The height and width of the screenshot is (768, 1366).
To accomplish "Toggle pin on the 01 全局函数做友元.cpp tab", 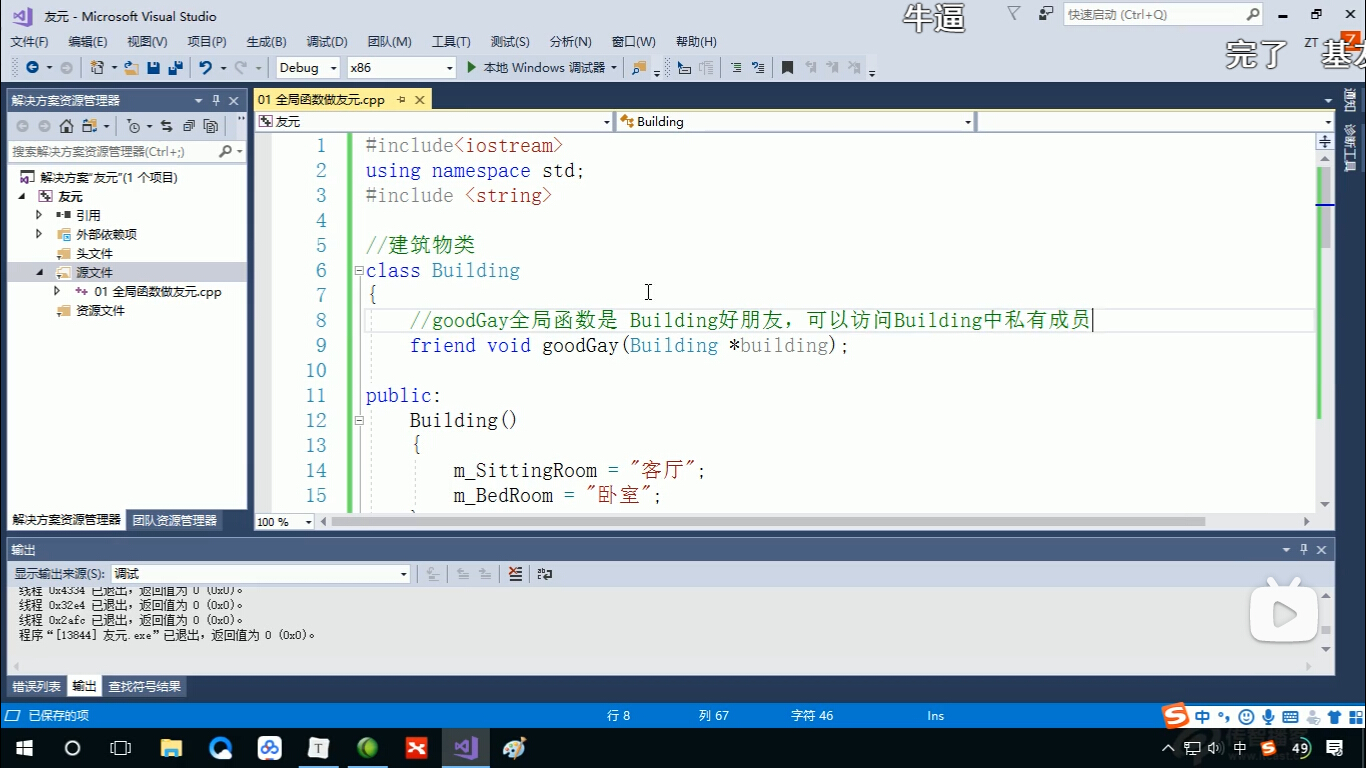I will point(401,100).
